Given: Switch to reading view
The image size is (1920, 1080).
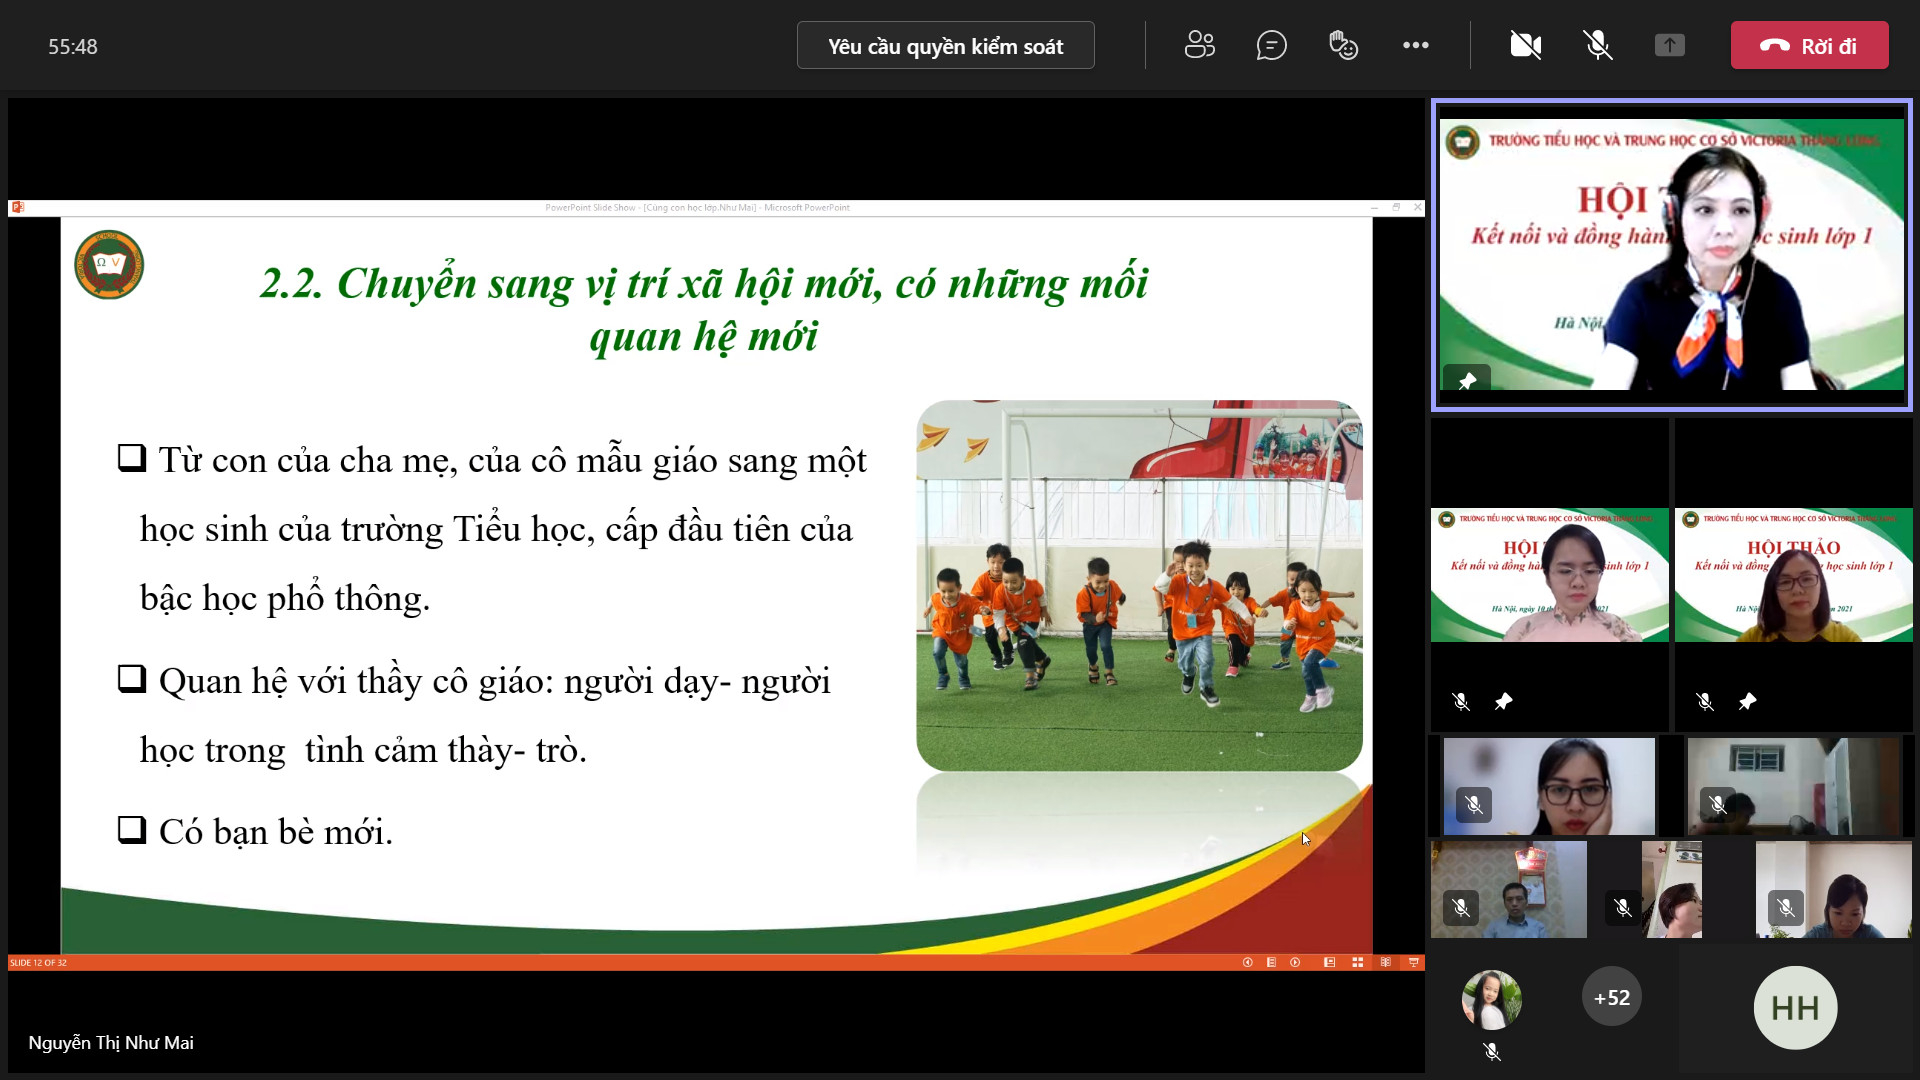Looking at the screenshot, I should [1385, 962].
